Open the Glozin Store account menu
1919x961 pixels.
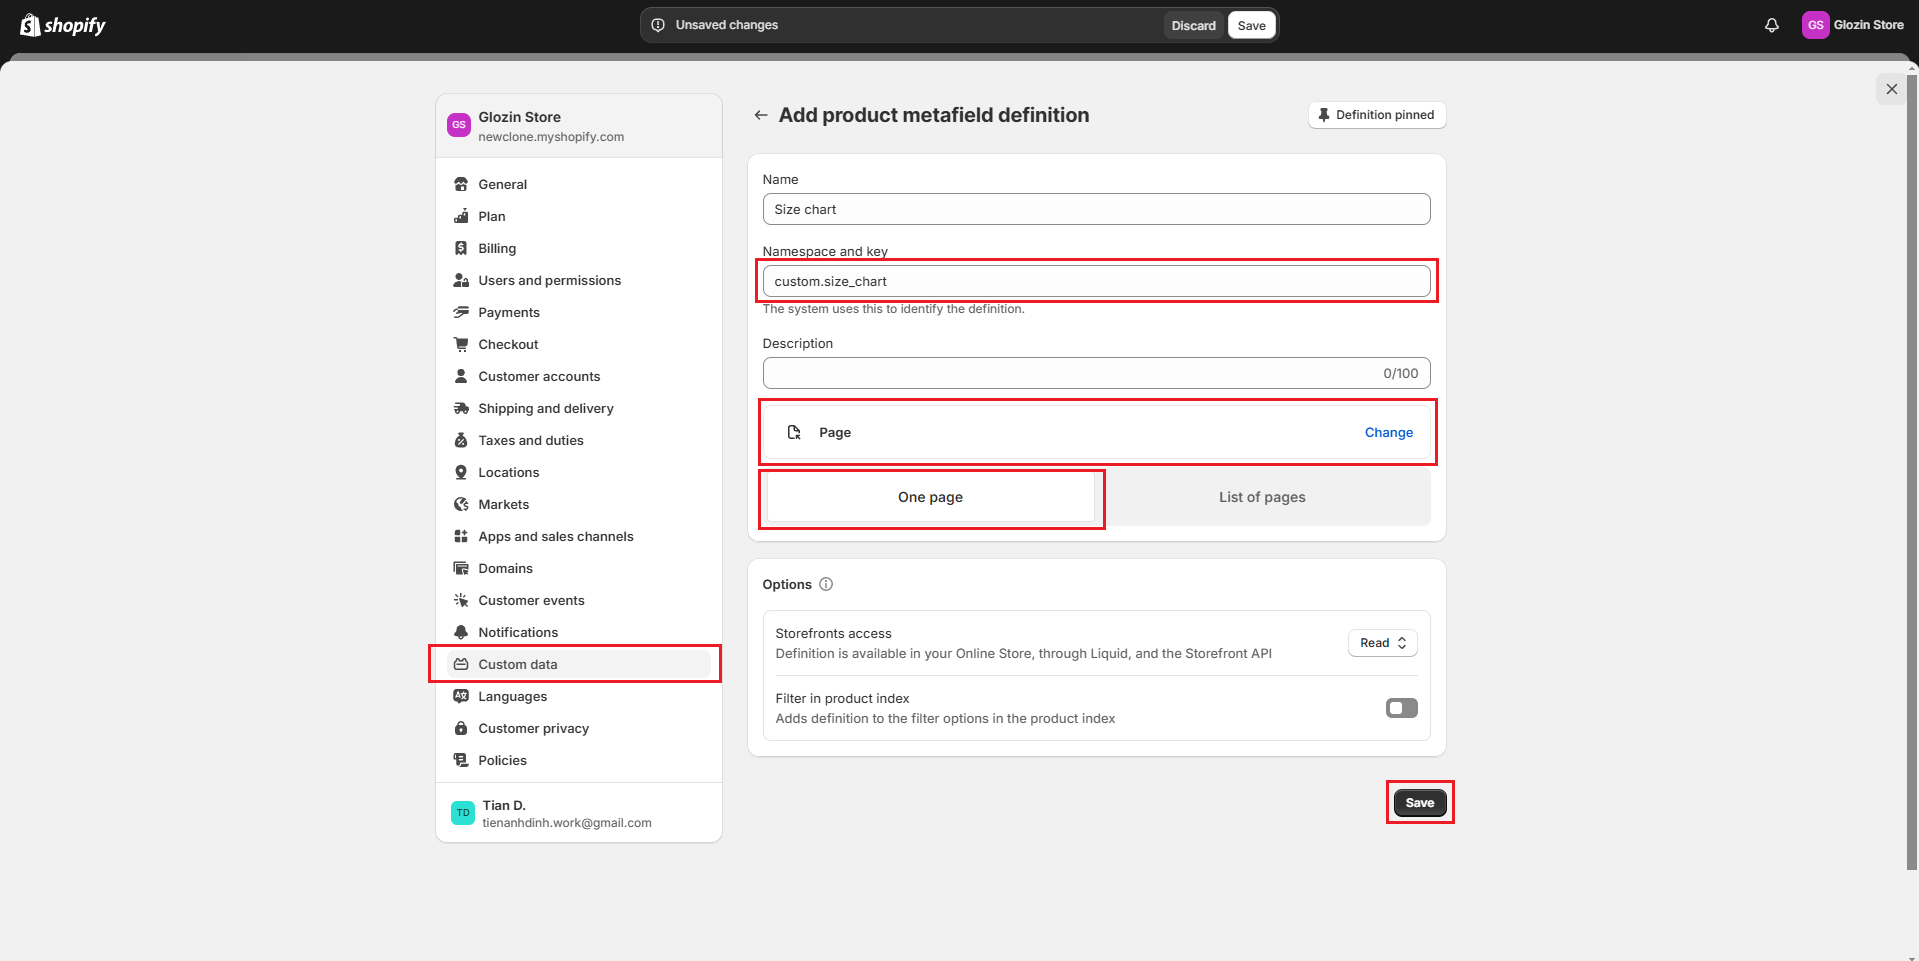point(1852,25)
